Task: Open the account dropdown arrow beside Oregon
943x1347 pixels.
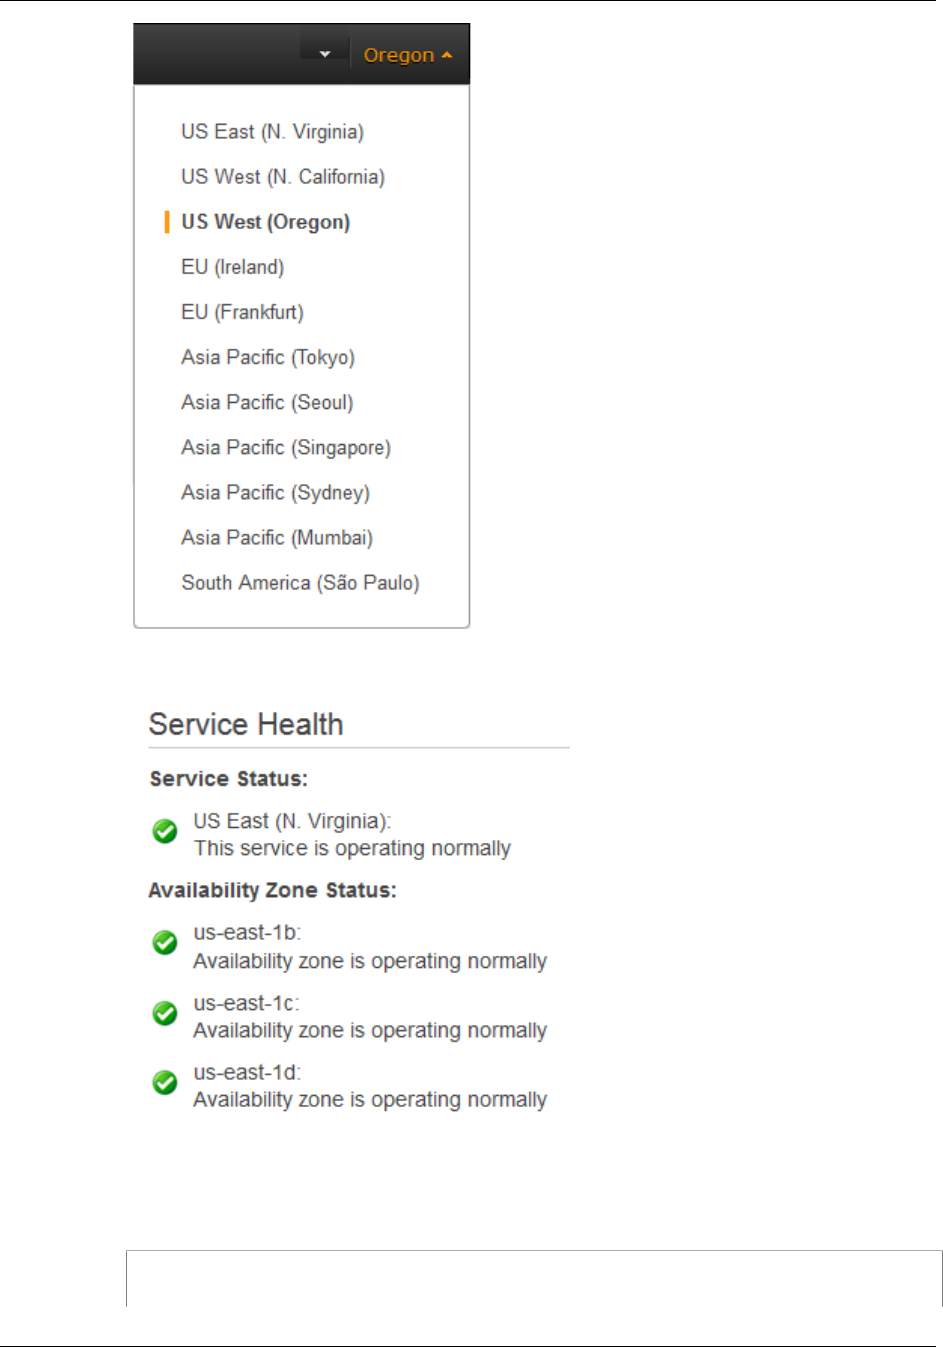Action: pyautogui.click(x=325, y=54)
